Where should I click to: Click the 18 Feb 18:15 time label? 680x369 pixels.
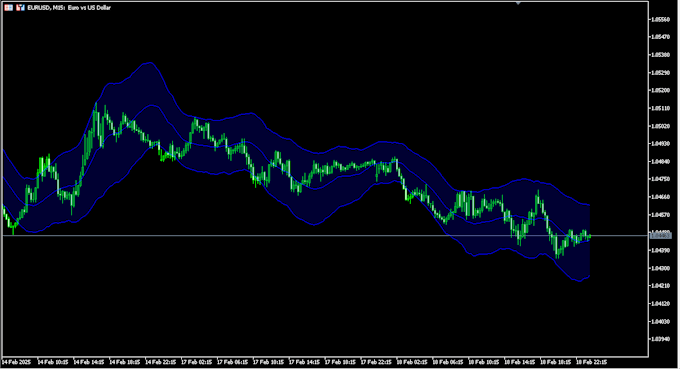(556, 362)
